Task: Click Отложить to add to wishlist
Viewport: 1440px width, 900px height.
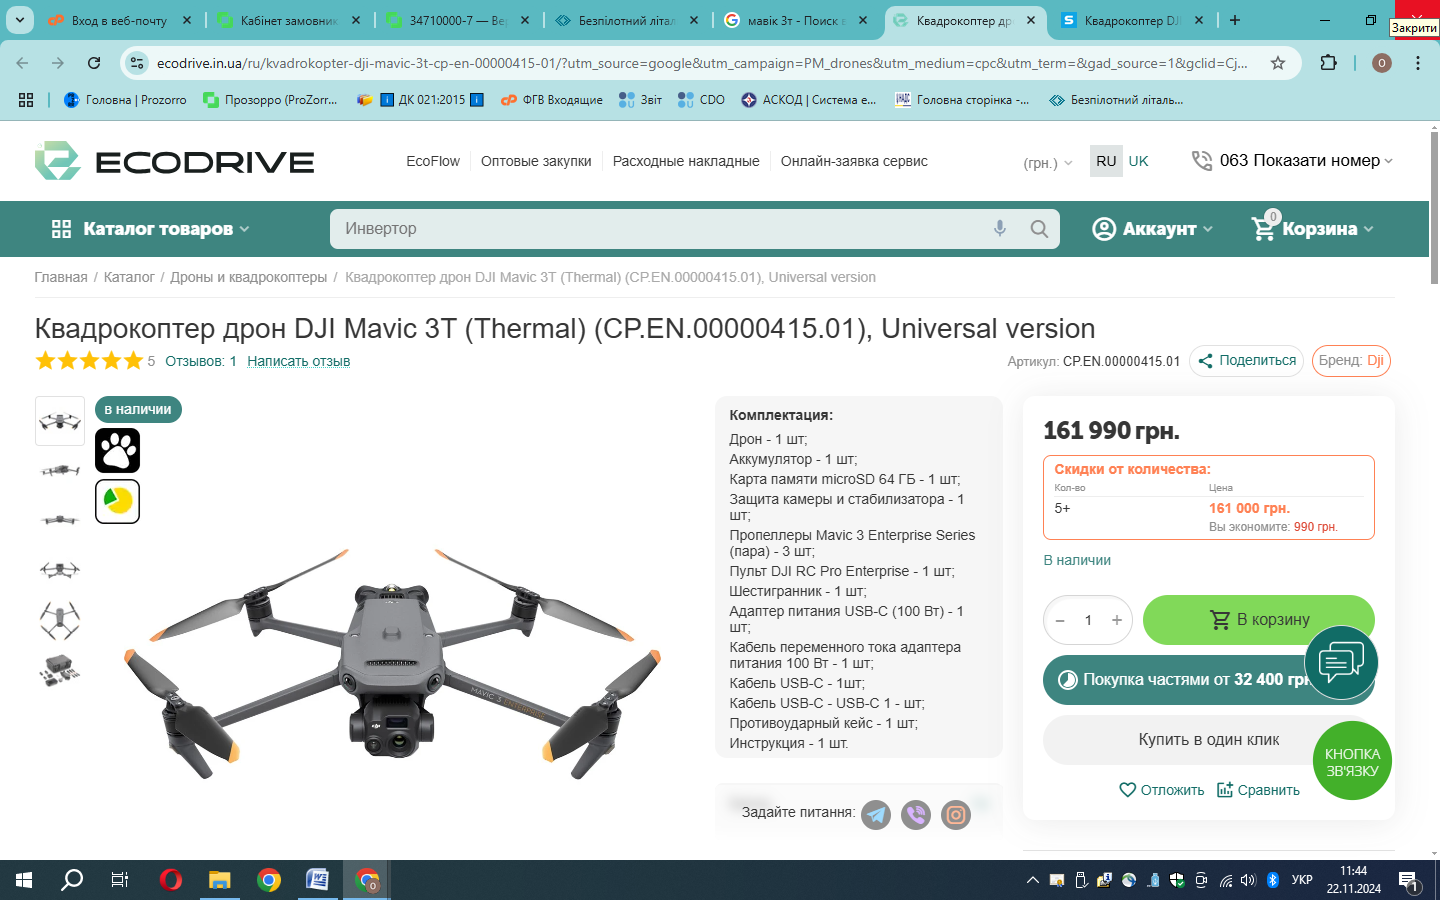Action: point(1161,790)
